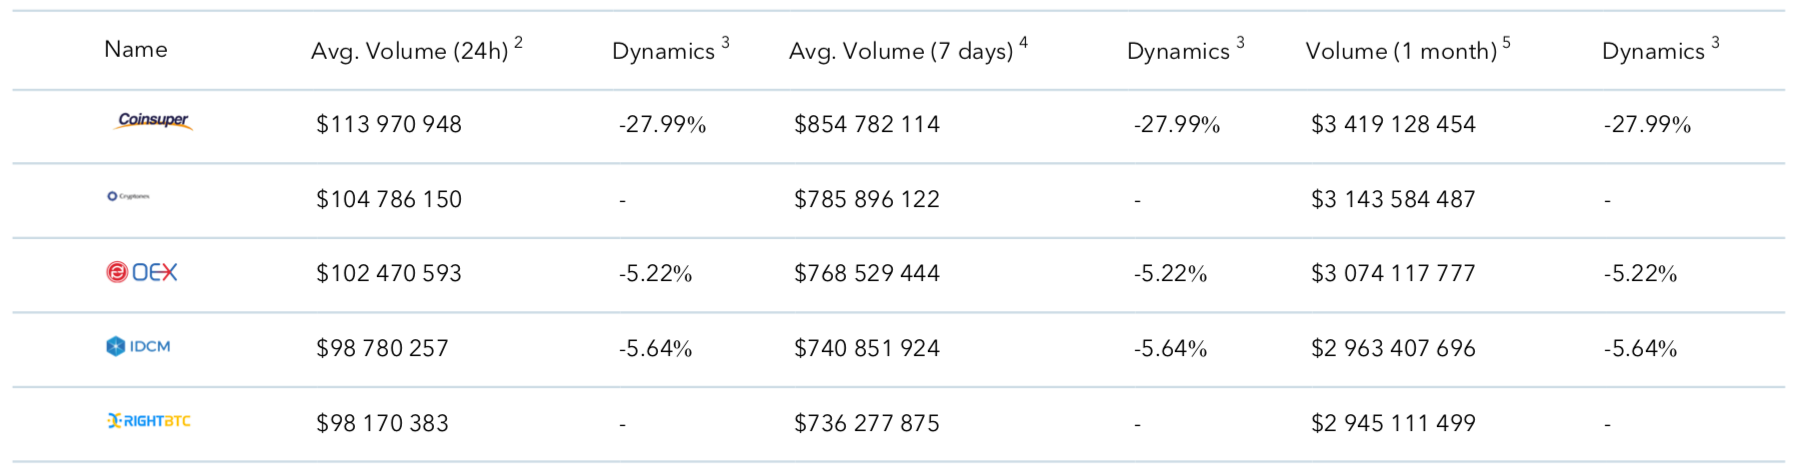This screenshot has width=1800, height=474.
Task: Click the IDCM exchange logo
Action: pyautogui.click(x=138, y=346)
